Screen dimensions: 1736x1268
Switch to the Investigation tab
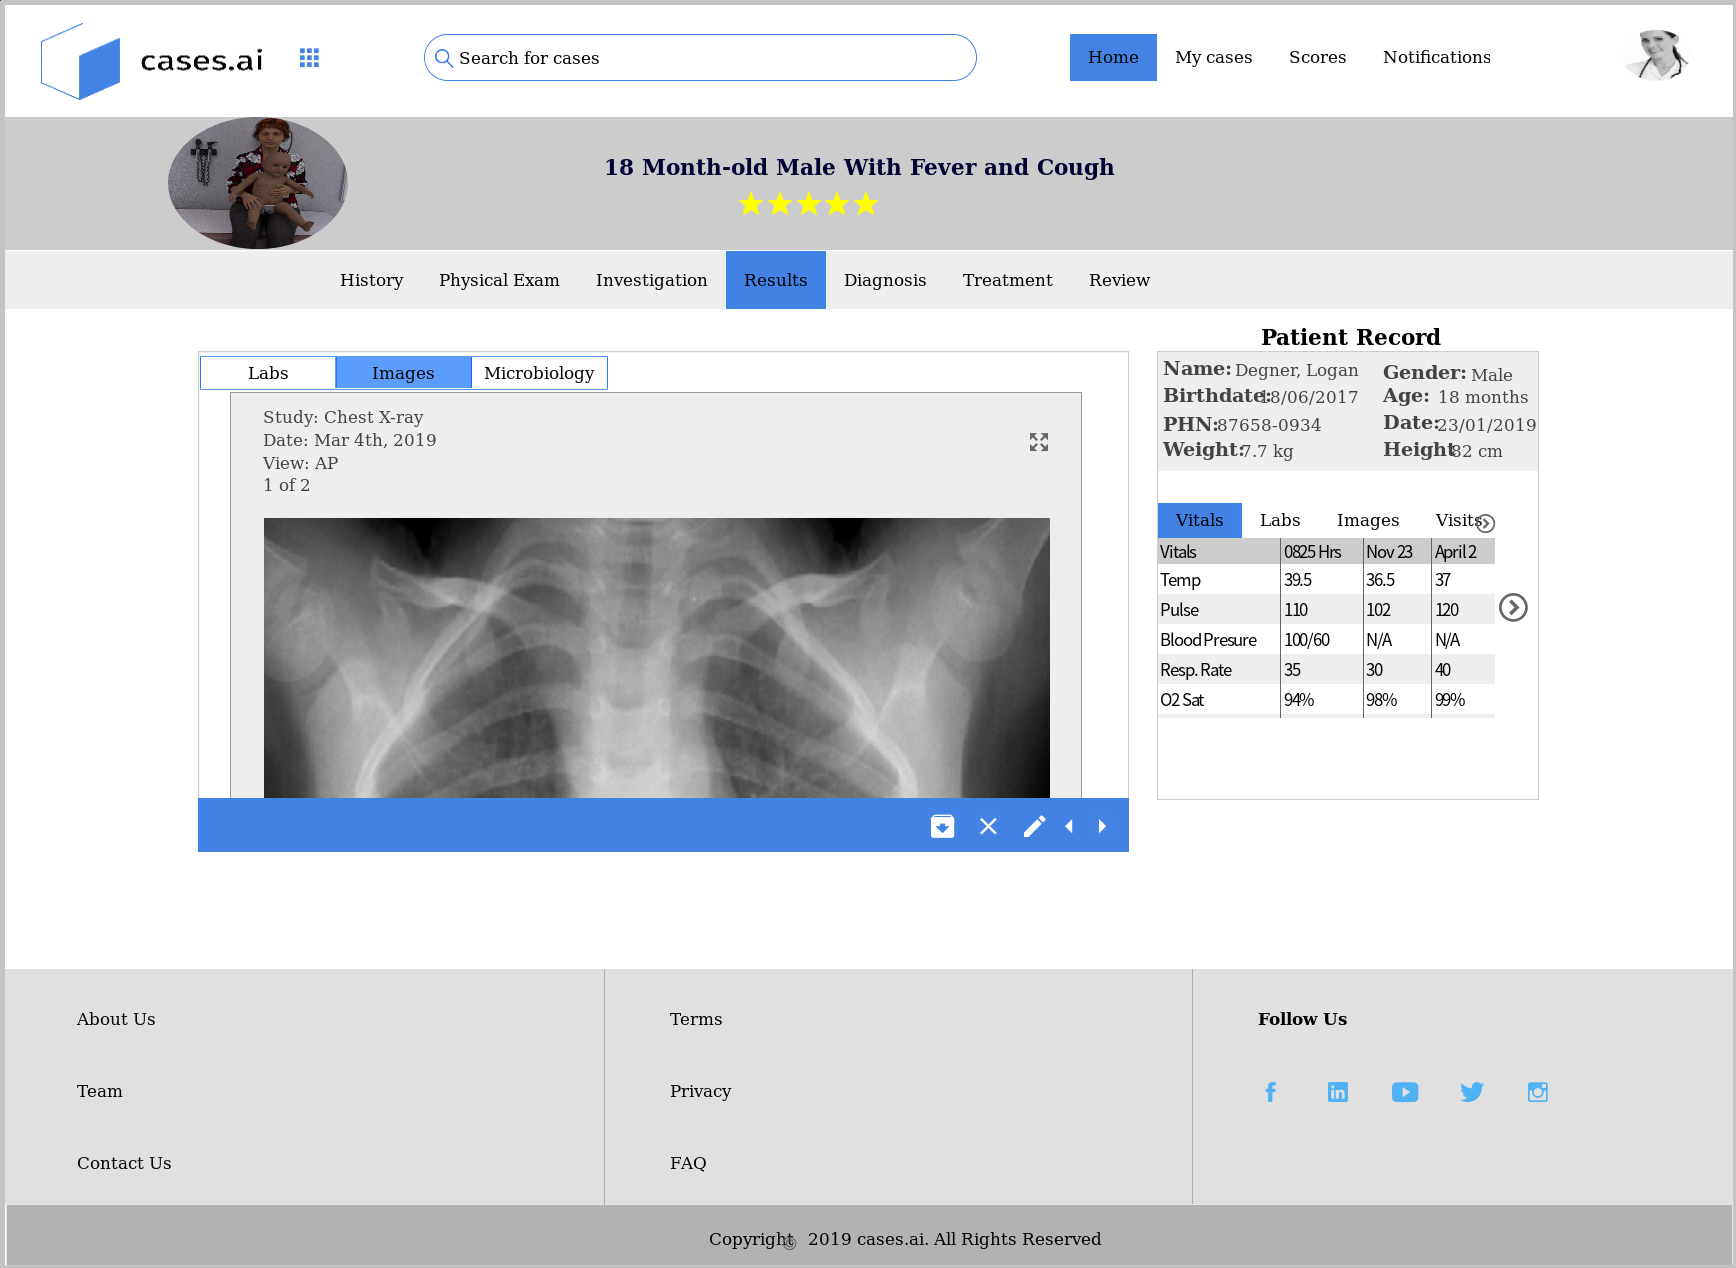[651, 280]
